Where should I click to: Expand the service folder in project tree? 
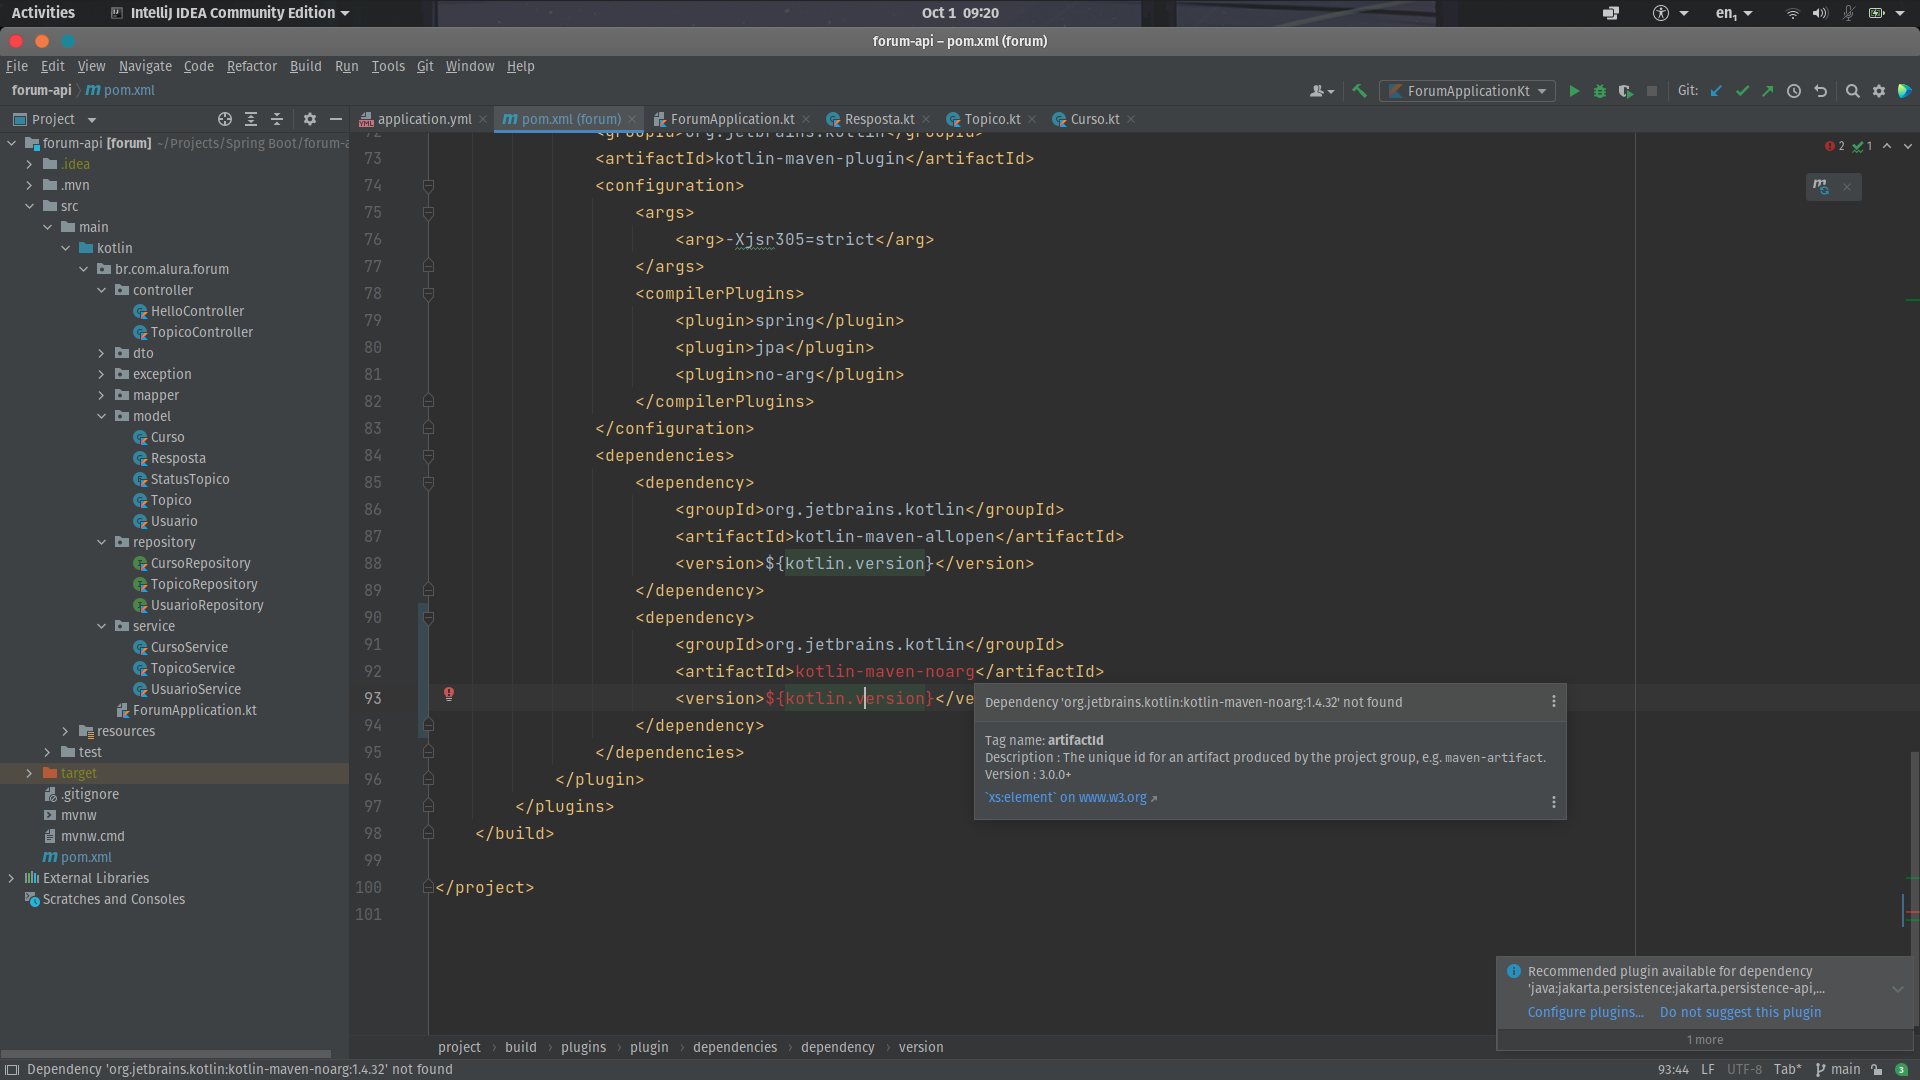pos(103,625)
